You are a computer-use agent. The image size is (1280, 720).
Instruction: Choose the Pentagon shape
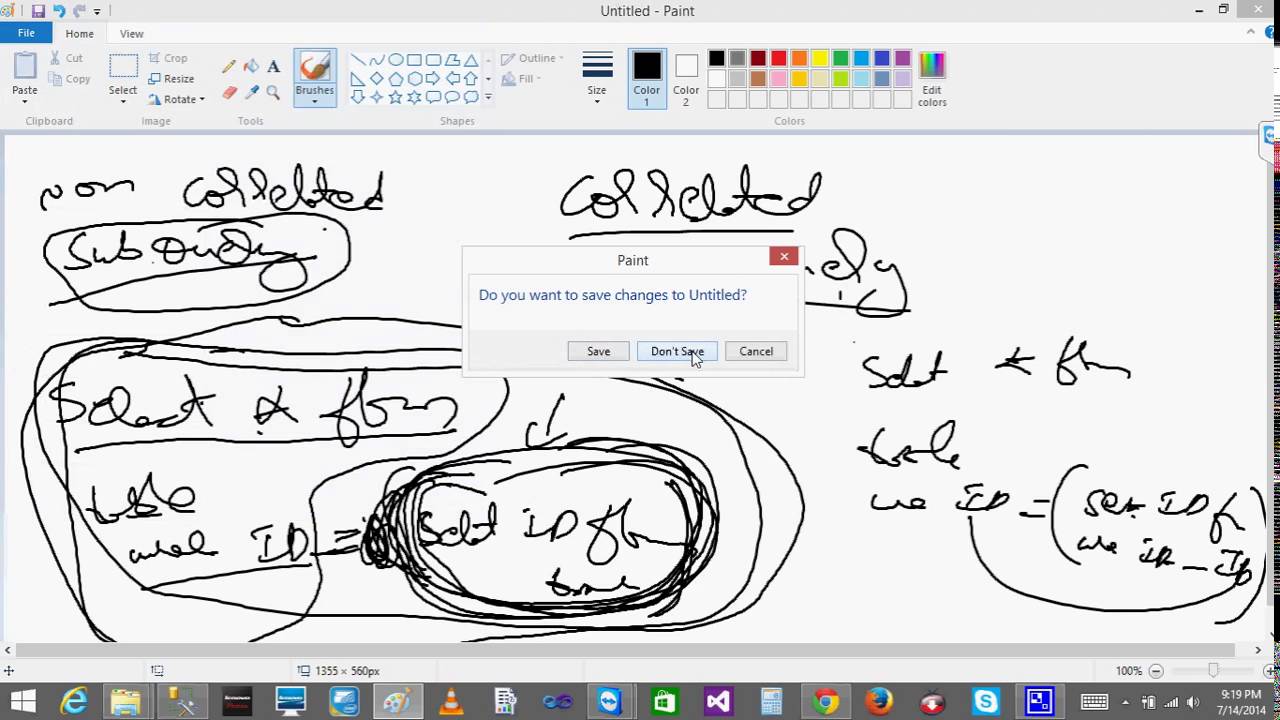point(396,78)
